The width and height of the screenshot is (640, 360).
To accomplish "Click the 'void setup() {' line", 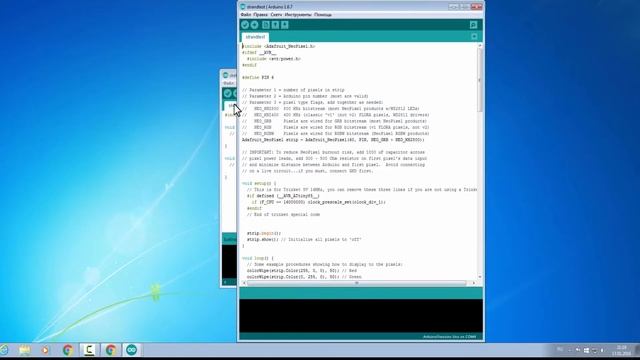I will (x=259, y=184).
